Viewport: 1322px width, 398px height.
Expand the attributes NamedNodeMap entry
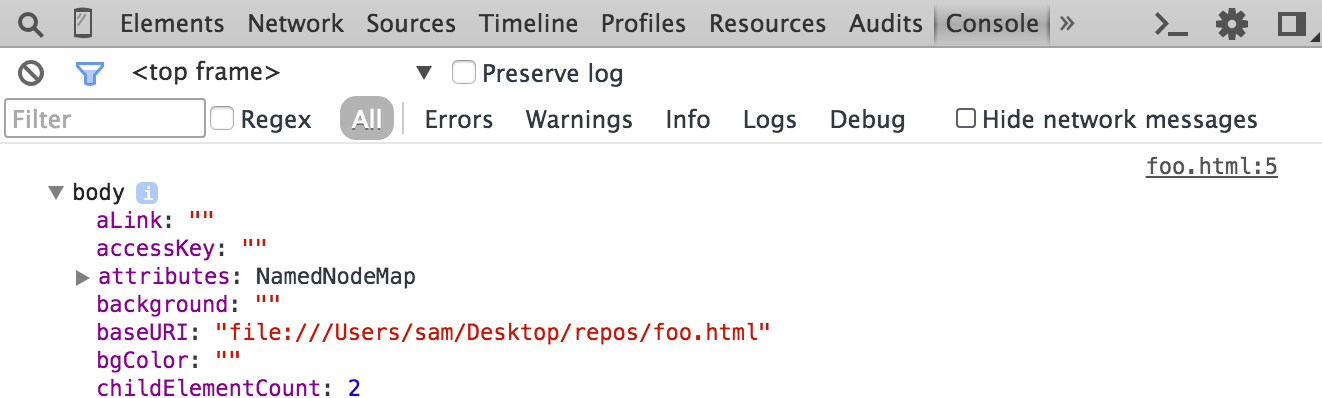coord(84,277)
